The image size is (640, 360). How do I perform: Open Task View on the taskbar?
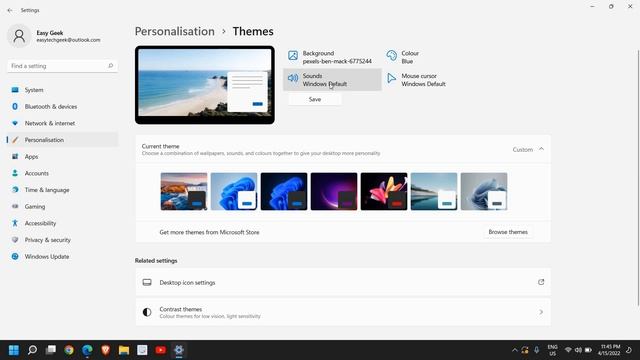point(51,350)
